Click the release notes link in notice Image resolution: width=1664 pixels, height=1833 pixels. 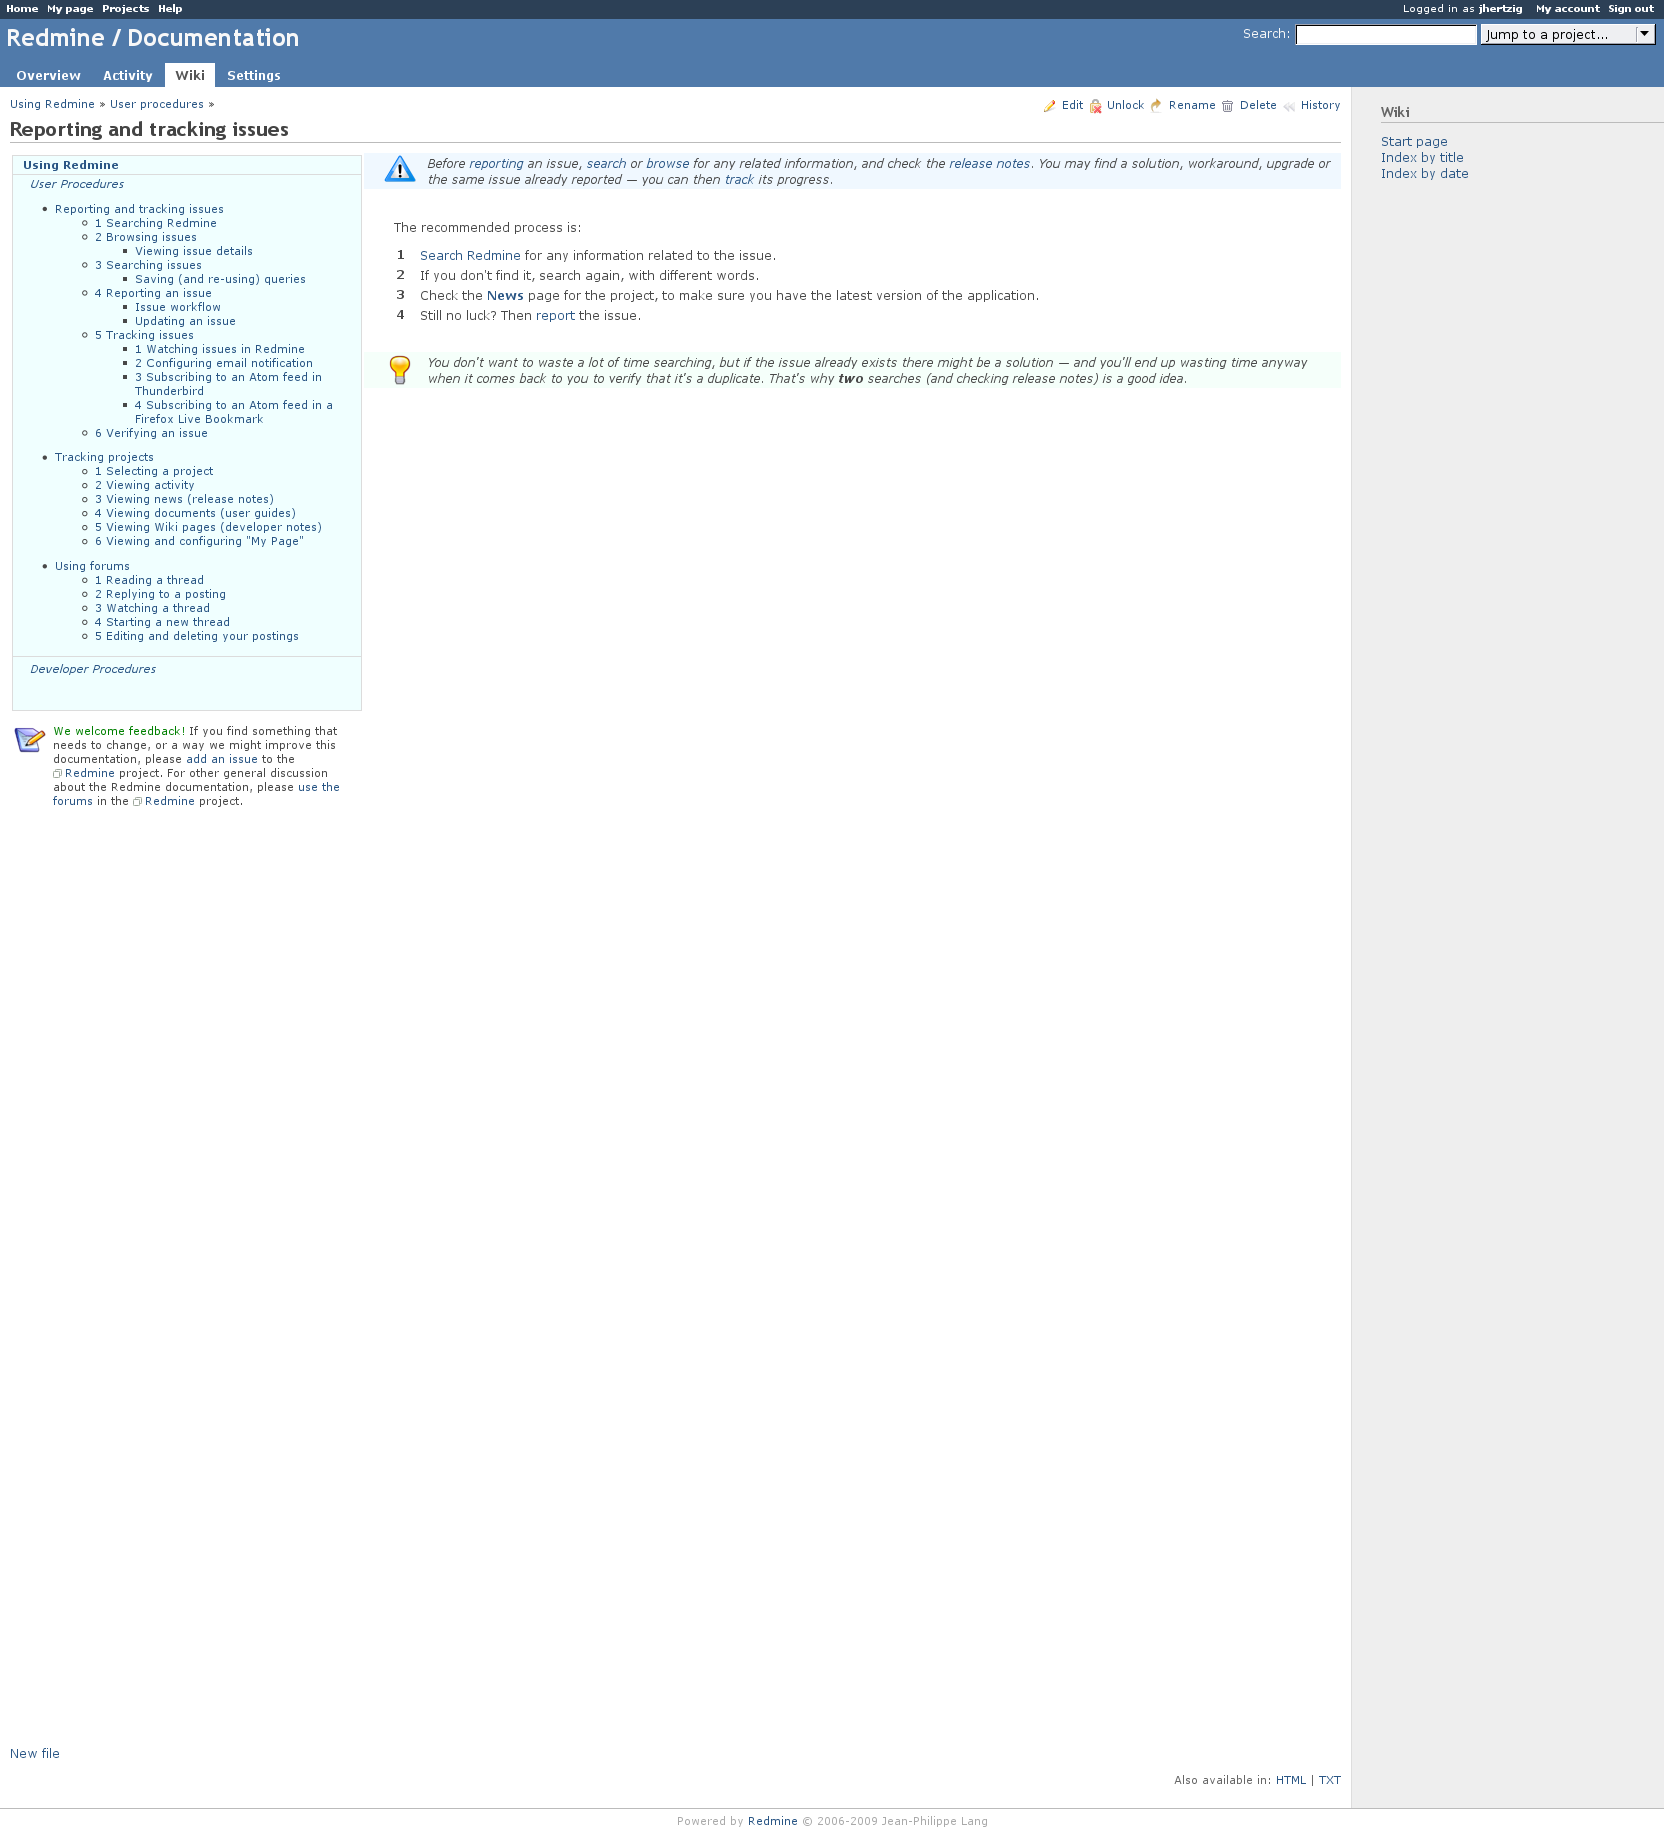tap(989, 164)
